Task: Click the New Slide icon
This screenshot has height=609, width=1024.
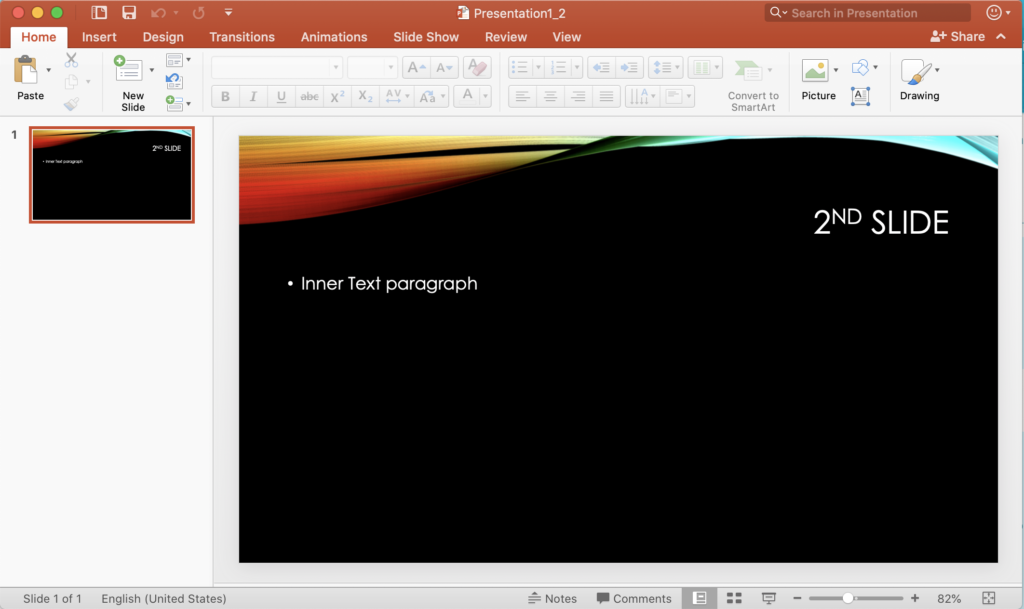Action: (x=127, y=69)
